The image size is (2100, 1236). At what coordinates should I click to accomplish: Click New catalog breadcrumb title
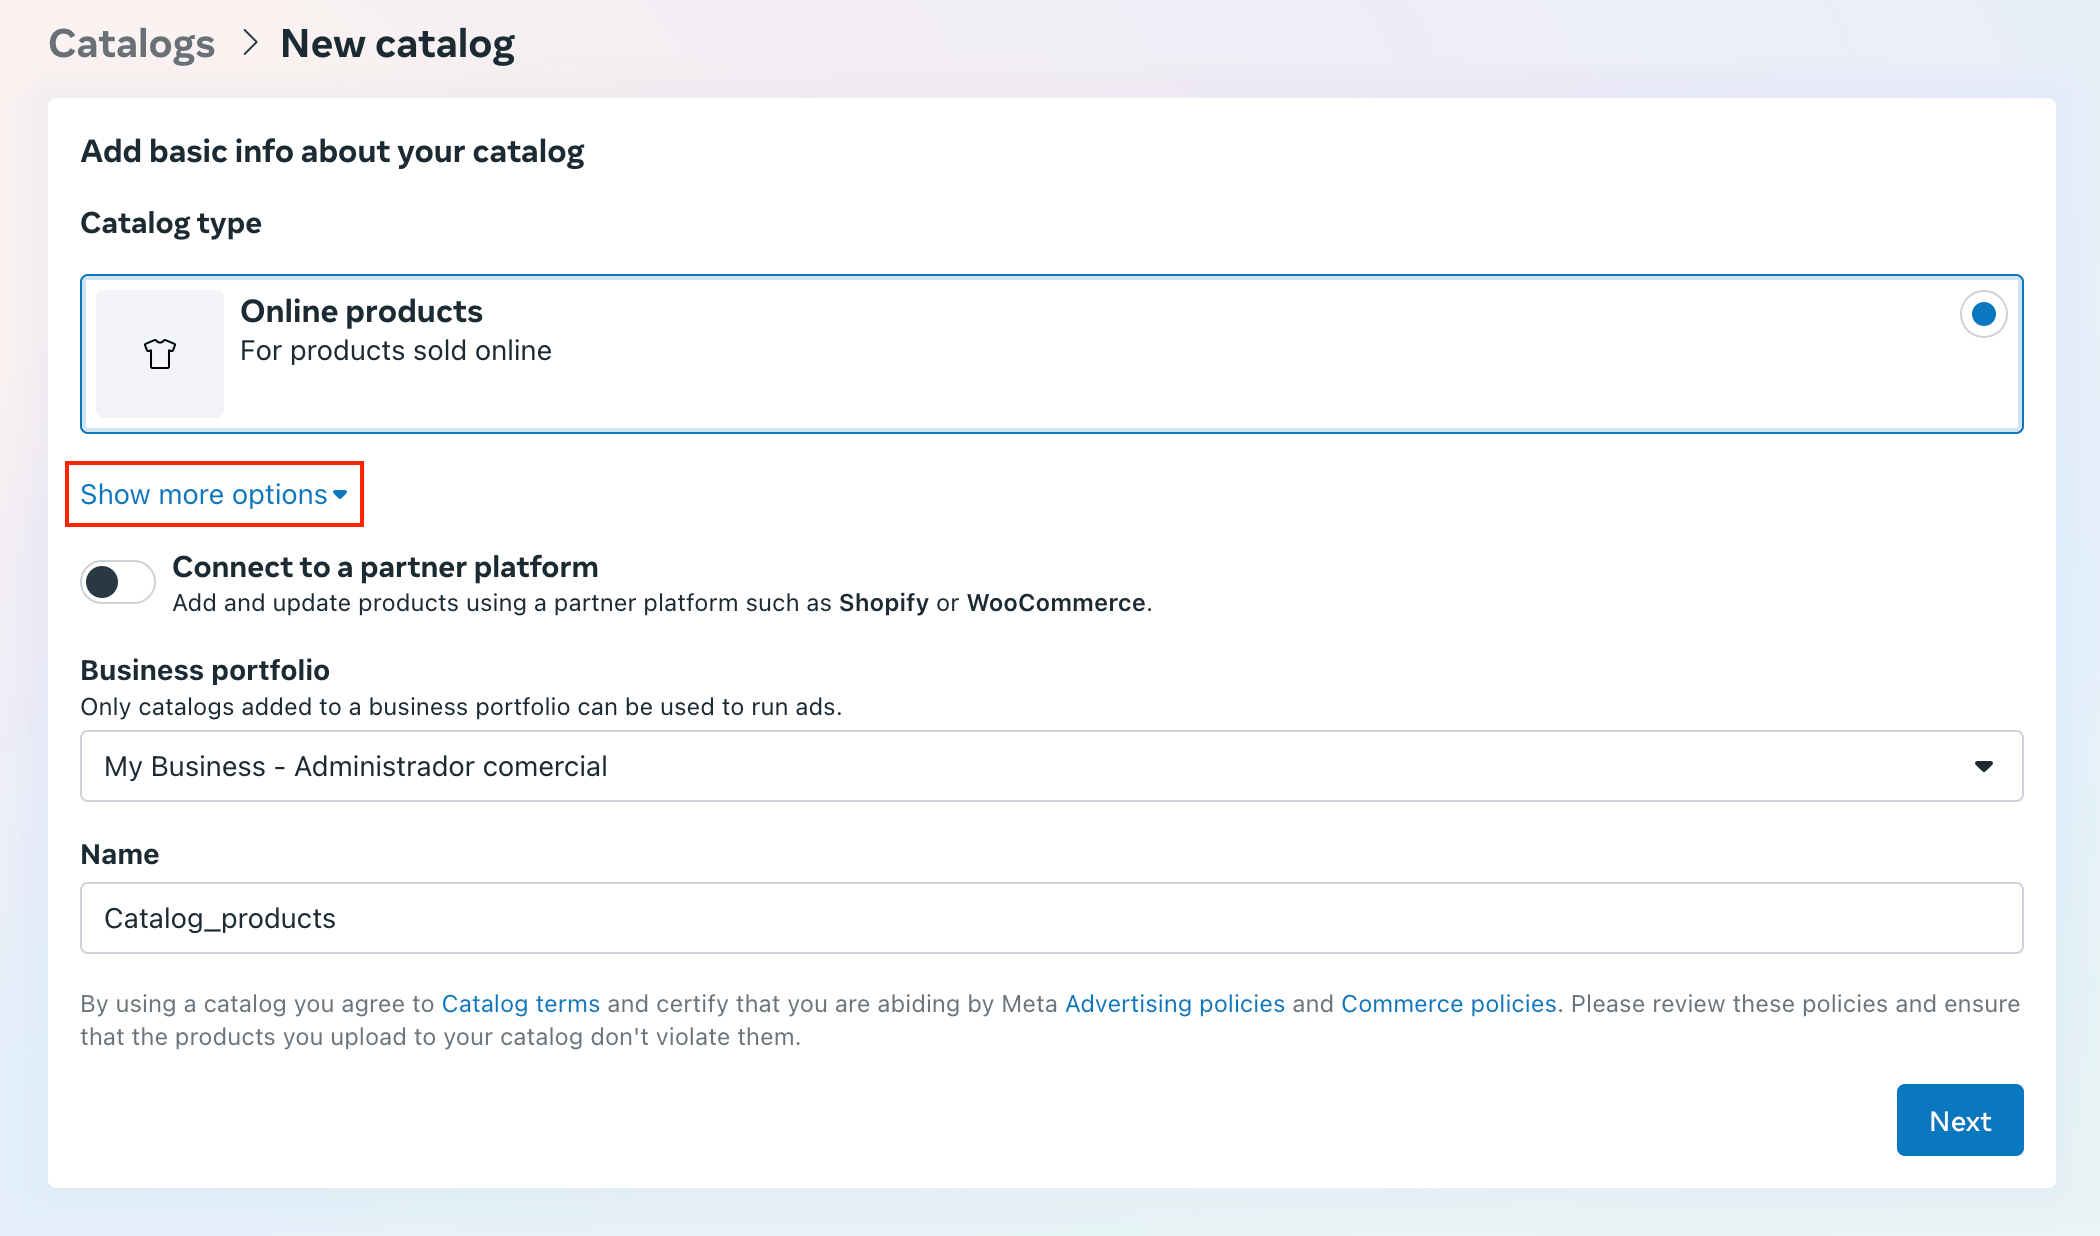397,44
